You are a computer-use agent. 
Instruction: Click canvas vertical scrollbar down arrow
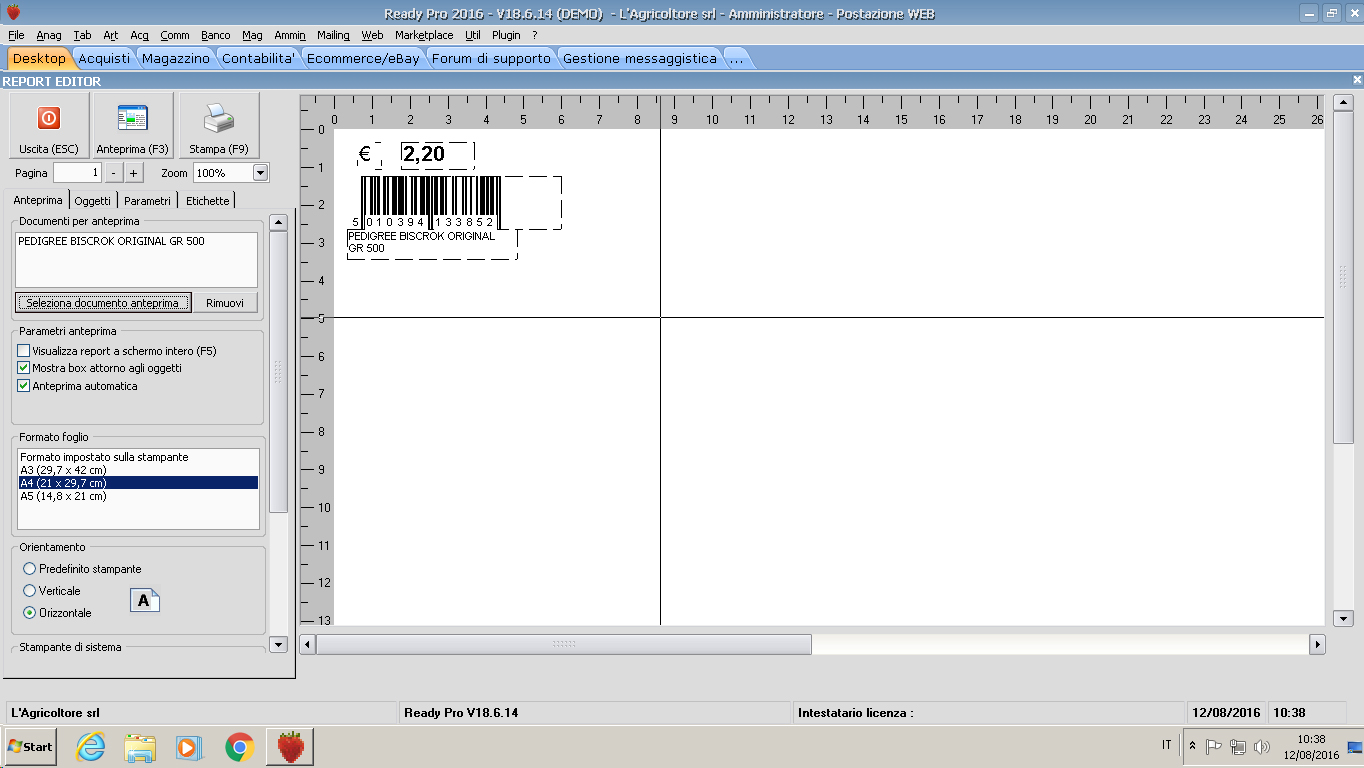1345,618
